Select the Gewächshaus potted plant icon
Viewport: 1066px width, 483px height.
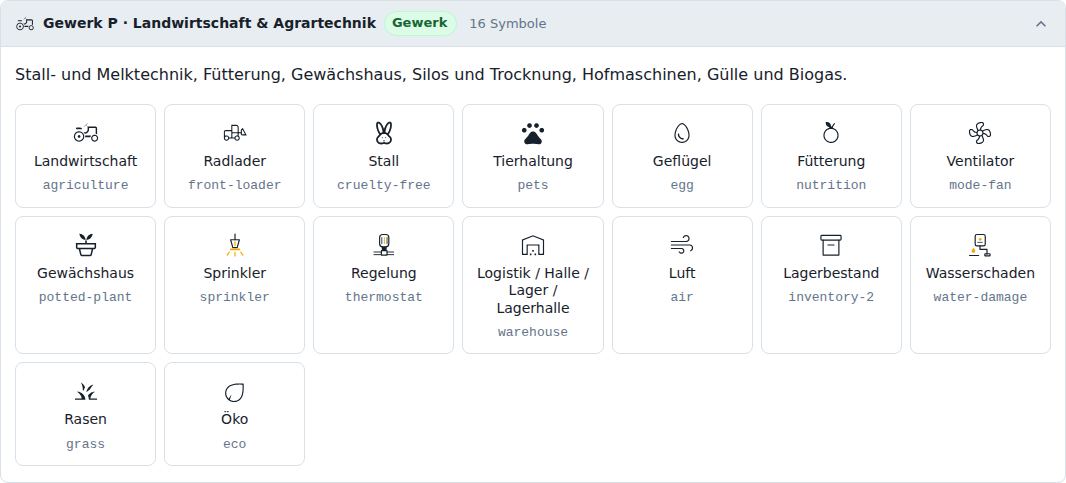pos(86,245)
